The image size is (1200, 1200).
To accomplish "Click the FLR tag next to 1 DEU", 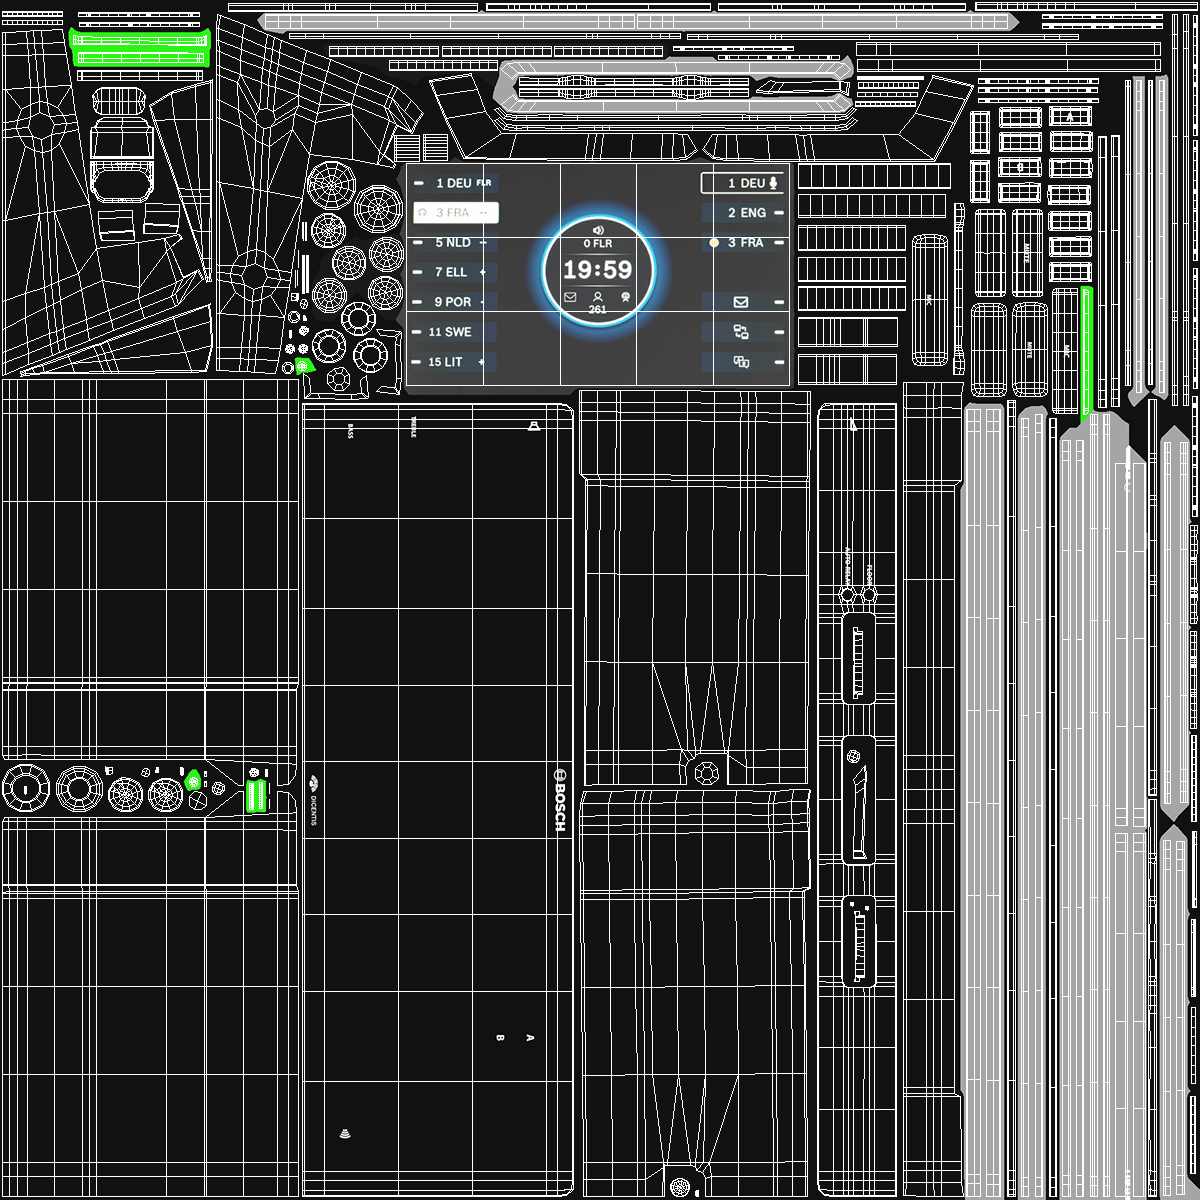I will pos(484,184).
